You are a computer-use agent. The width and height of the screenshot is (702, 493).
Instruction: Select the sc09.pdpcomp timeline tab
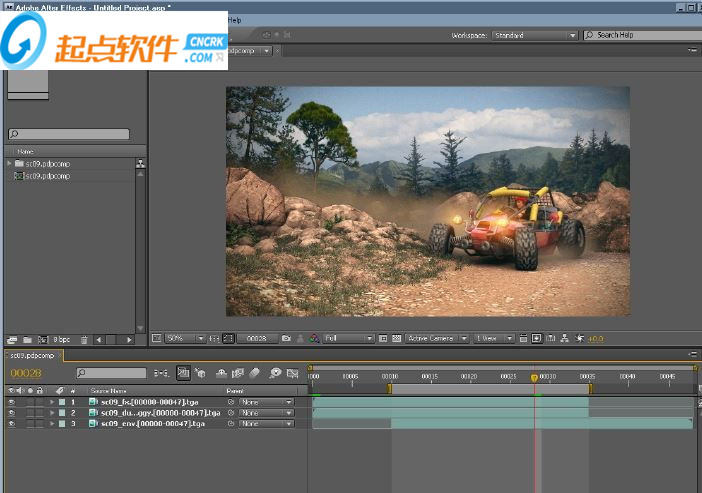(30, 355)
